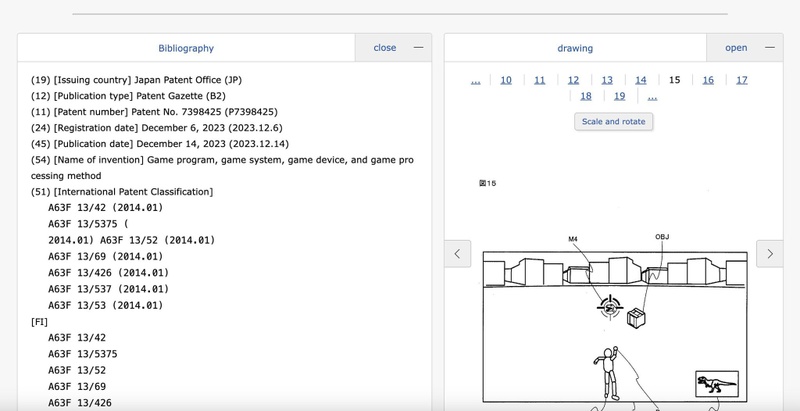Go to drawing page 11
The height and width of the screenshot is (411, 800).
tap(539, 80)
